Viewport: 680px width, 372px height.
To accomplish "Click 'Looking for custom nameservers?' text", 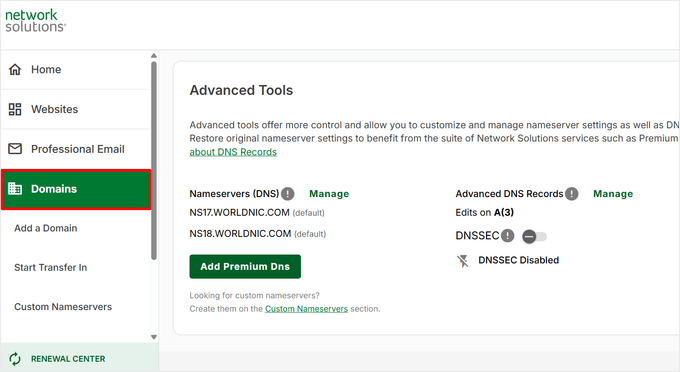I will click(x=254, y=295).
